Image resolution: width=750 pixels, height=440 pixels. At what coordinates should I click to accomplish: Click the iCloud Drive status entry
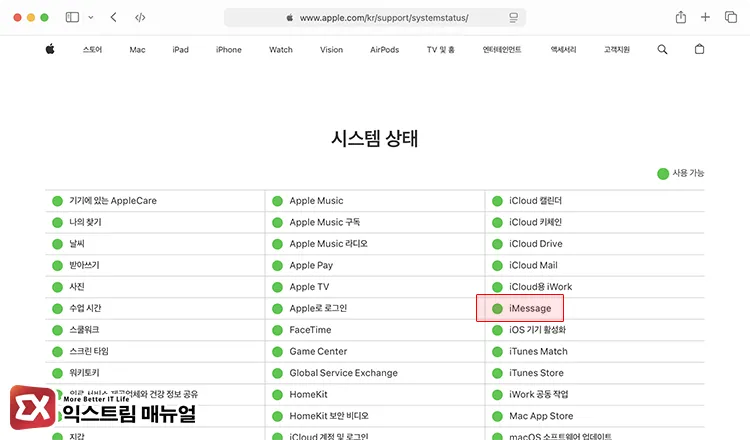(x=536, y=244)
